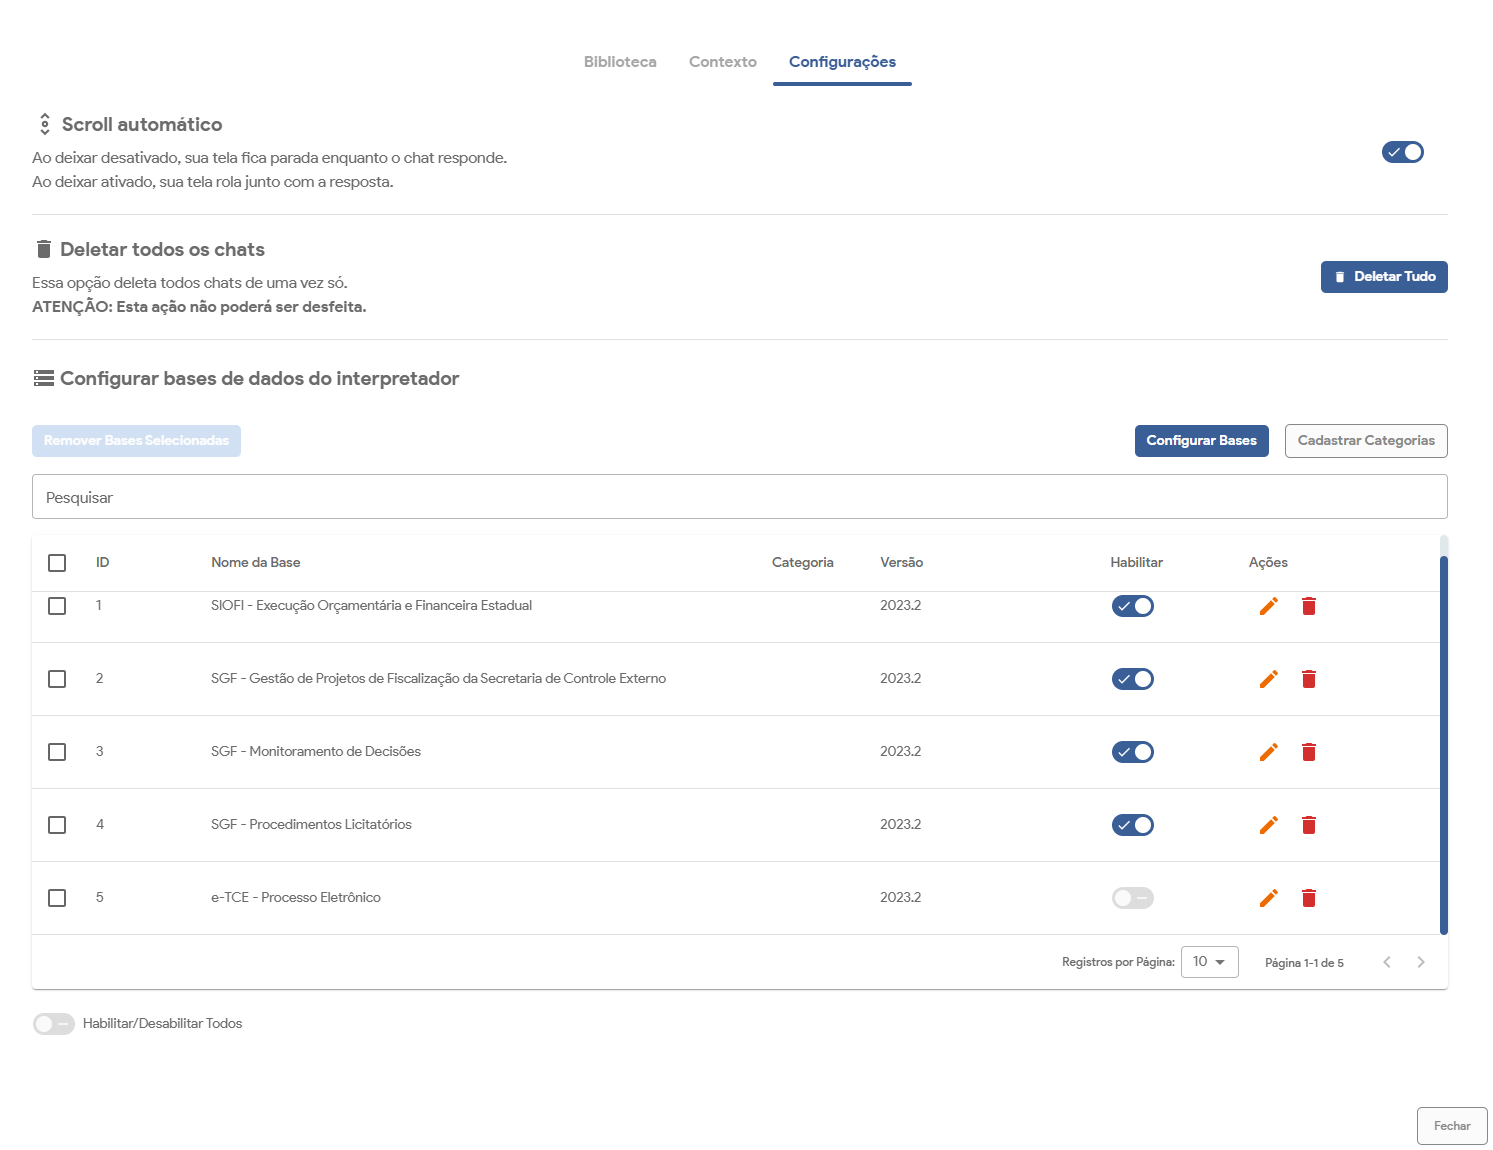Disable the Scroll automático toggle
1493x1150 pixels.
tap(1402, 152)
